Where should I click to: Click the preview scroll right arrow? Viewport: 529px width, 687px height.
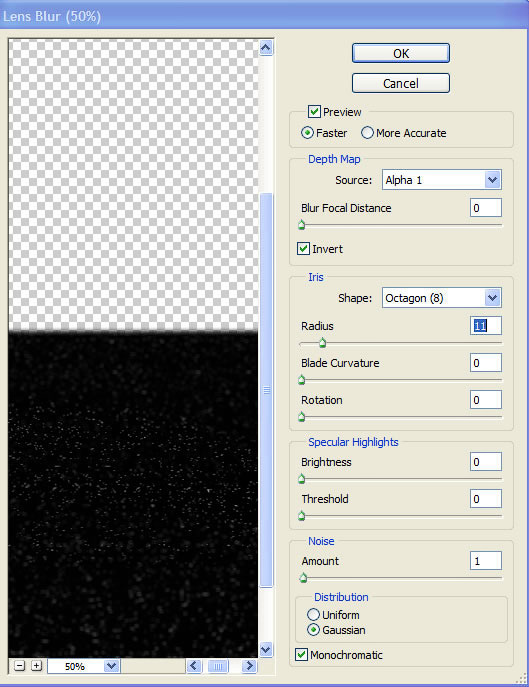click(x=249, y=666)
